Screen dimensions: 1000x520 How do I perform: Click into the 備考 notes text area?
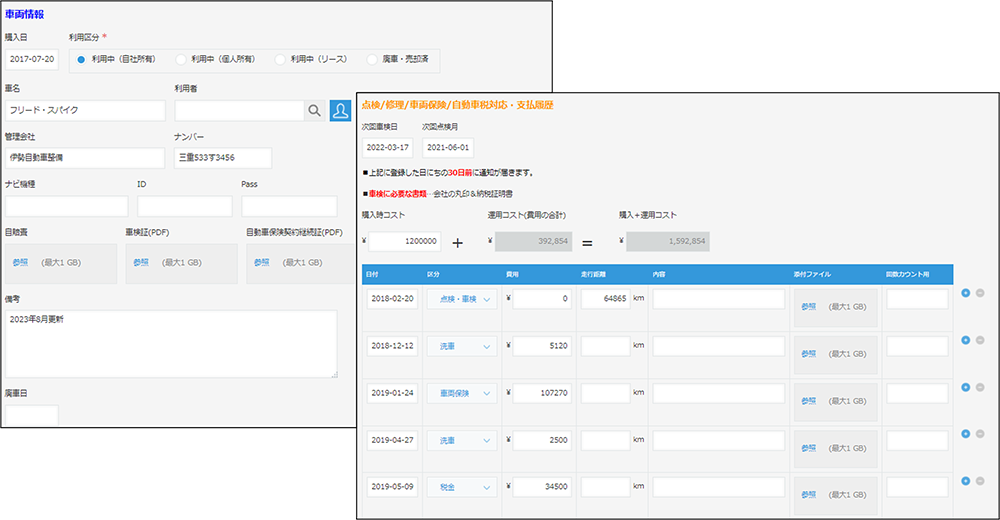(170, 343)
